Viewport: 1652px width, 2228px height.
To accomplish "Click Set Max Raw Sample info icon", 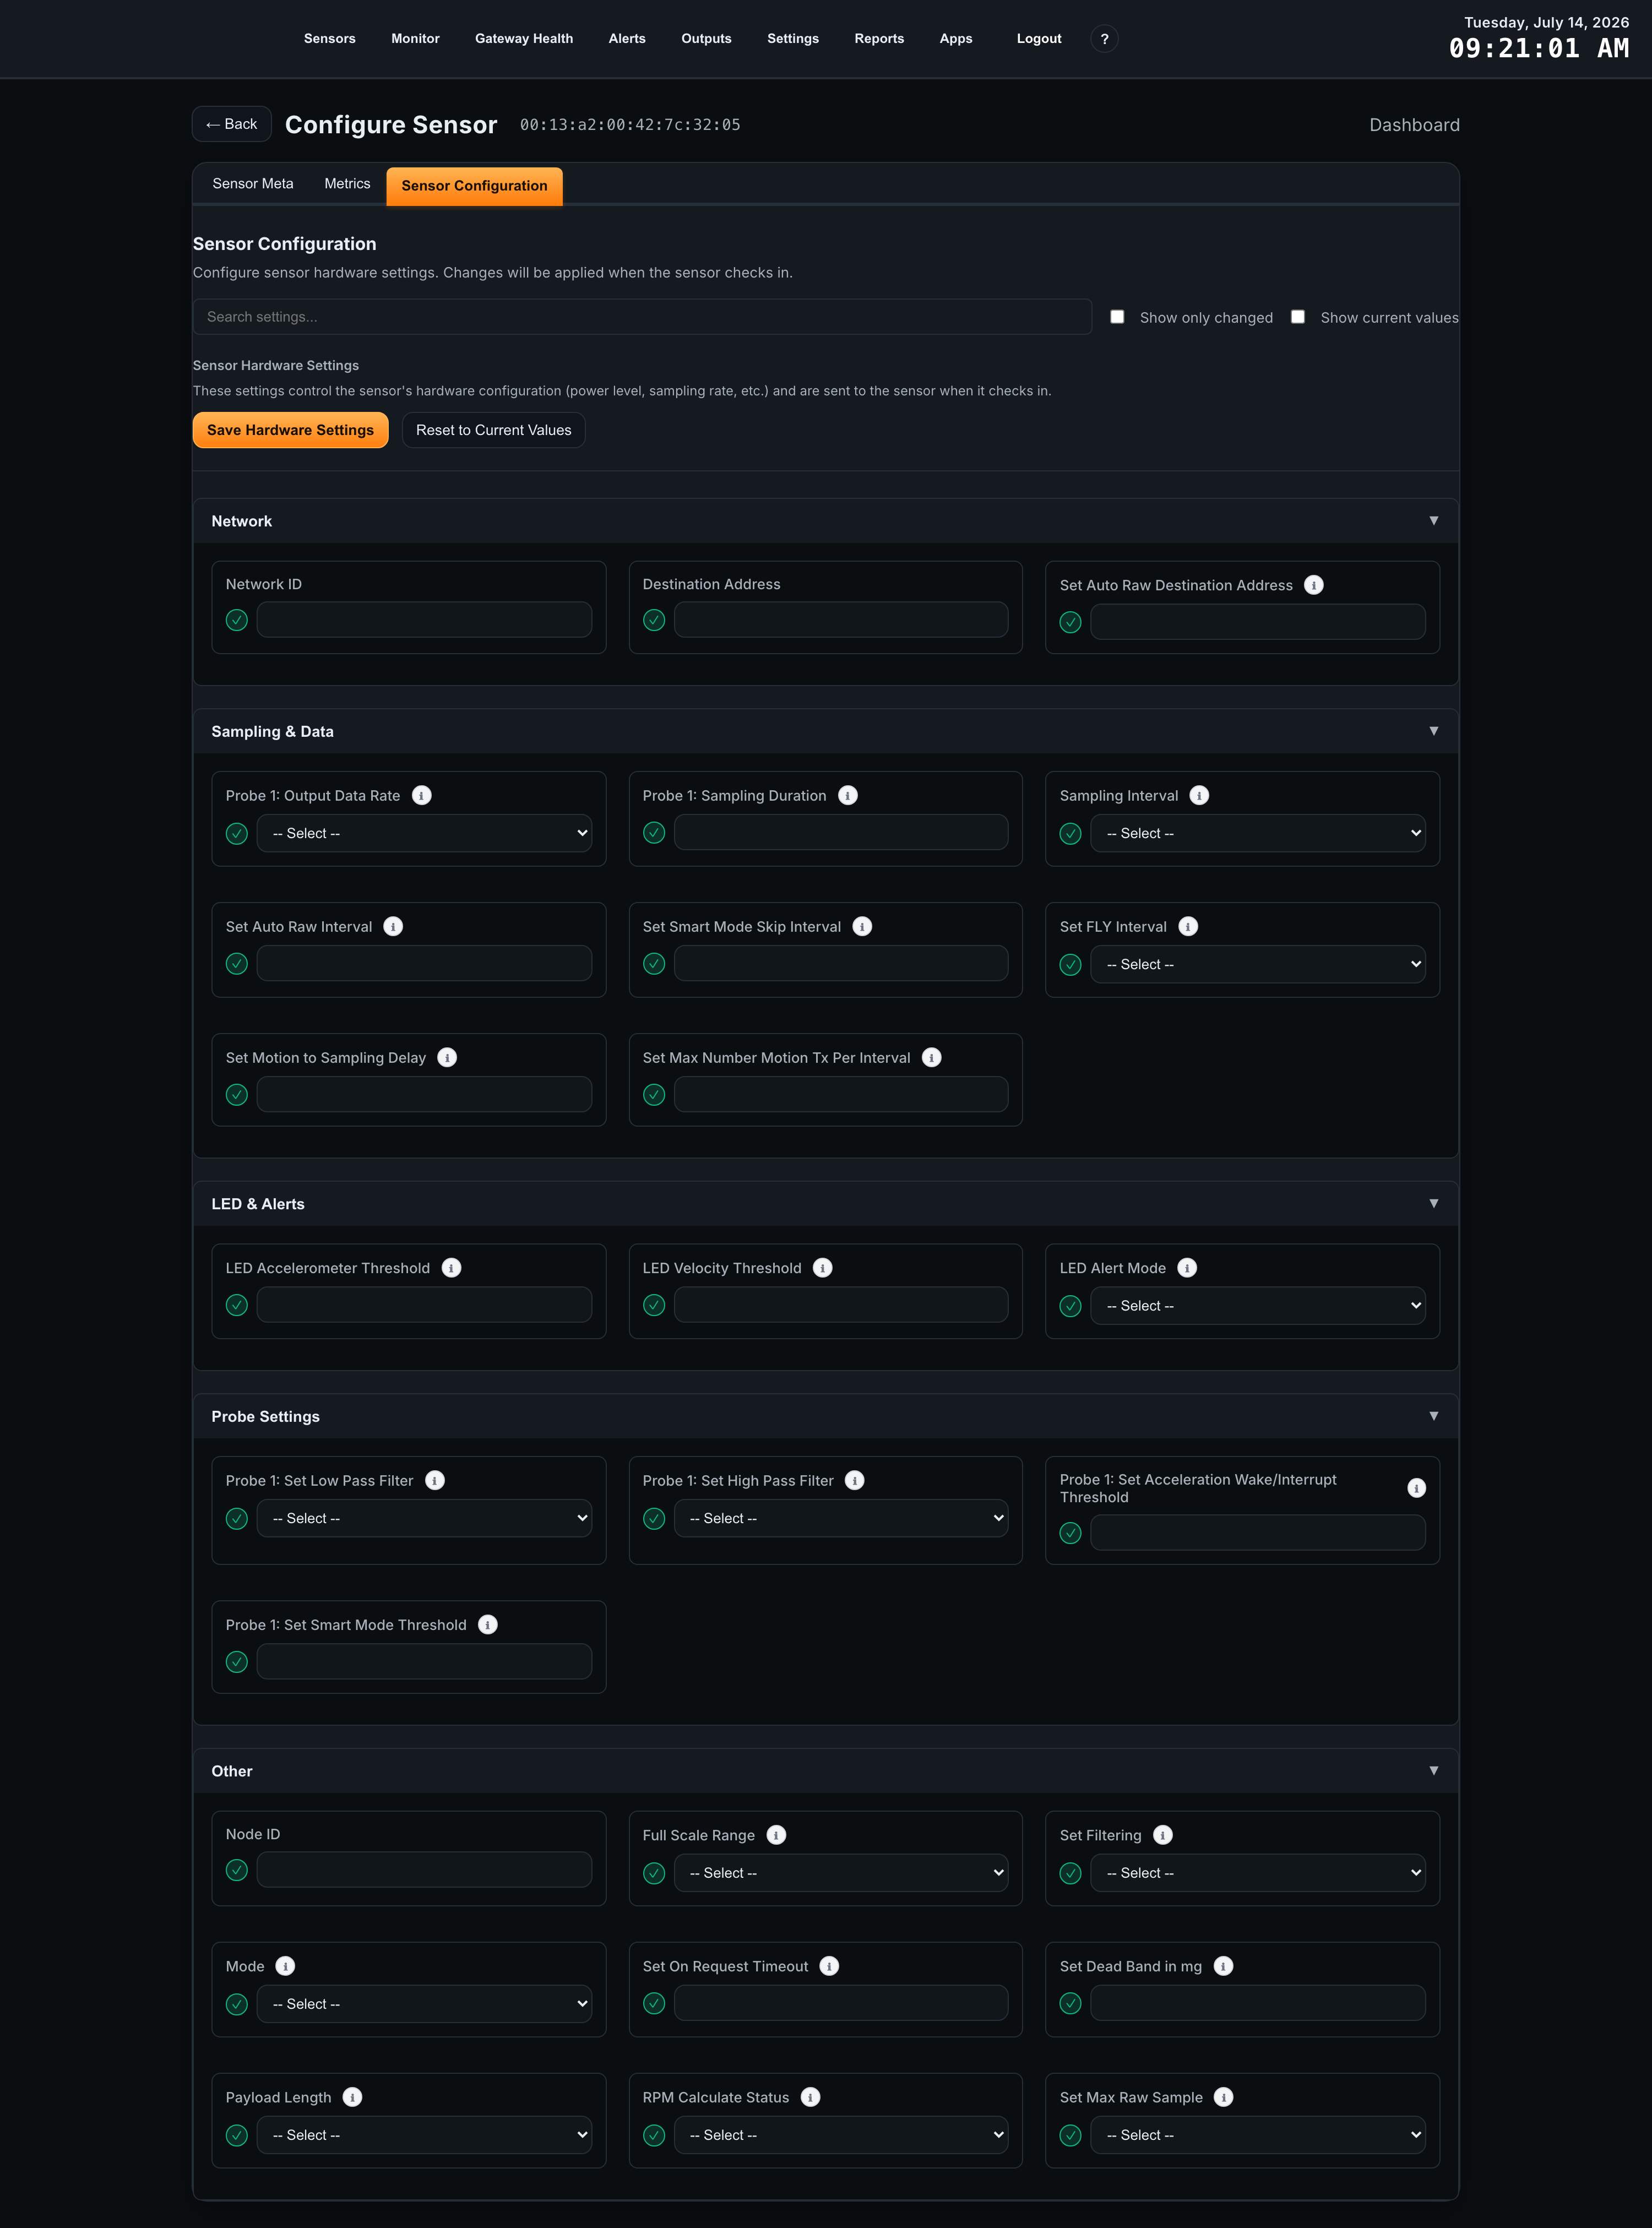I will 1224,2097.
